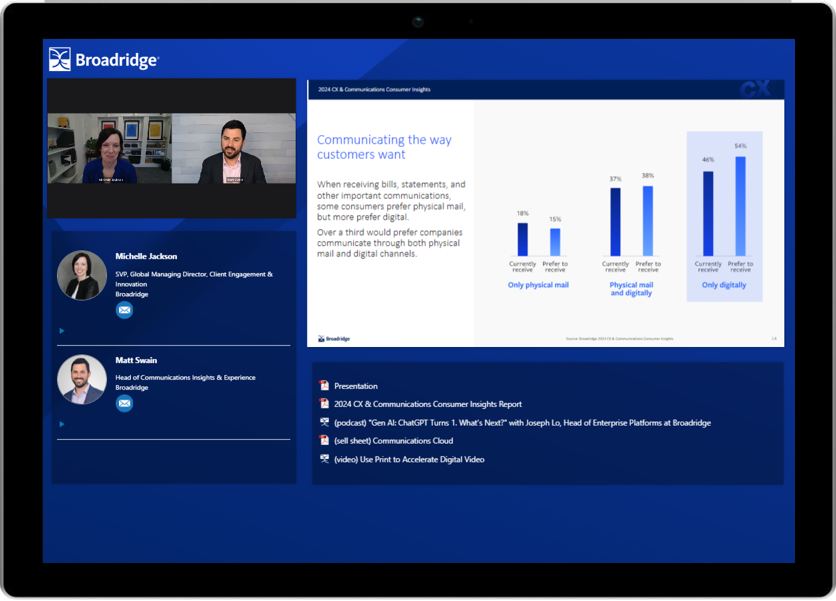Click the Broadridge logo in the header
Screen dimensions: 836x601
click(x=104, y=60)
